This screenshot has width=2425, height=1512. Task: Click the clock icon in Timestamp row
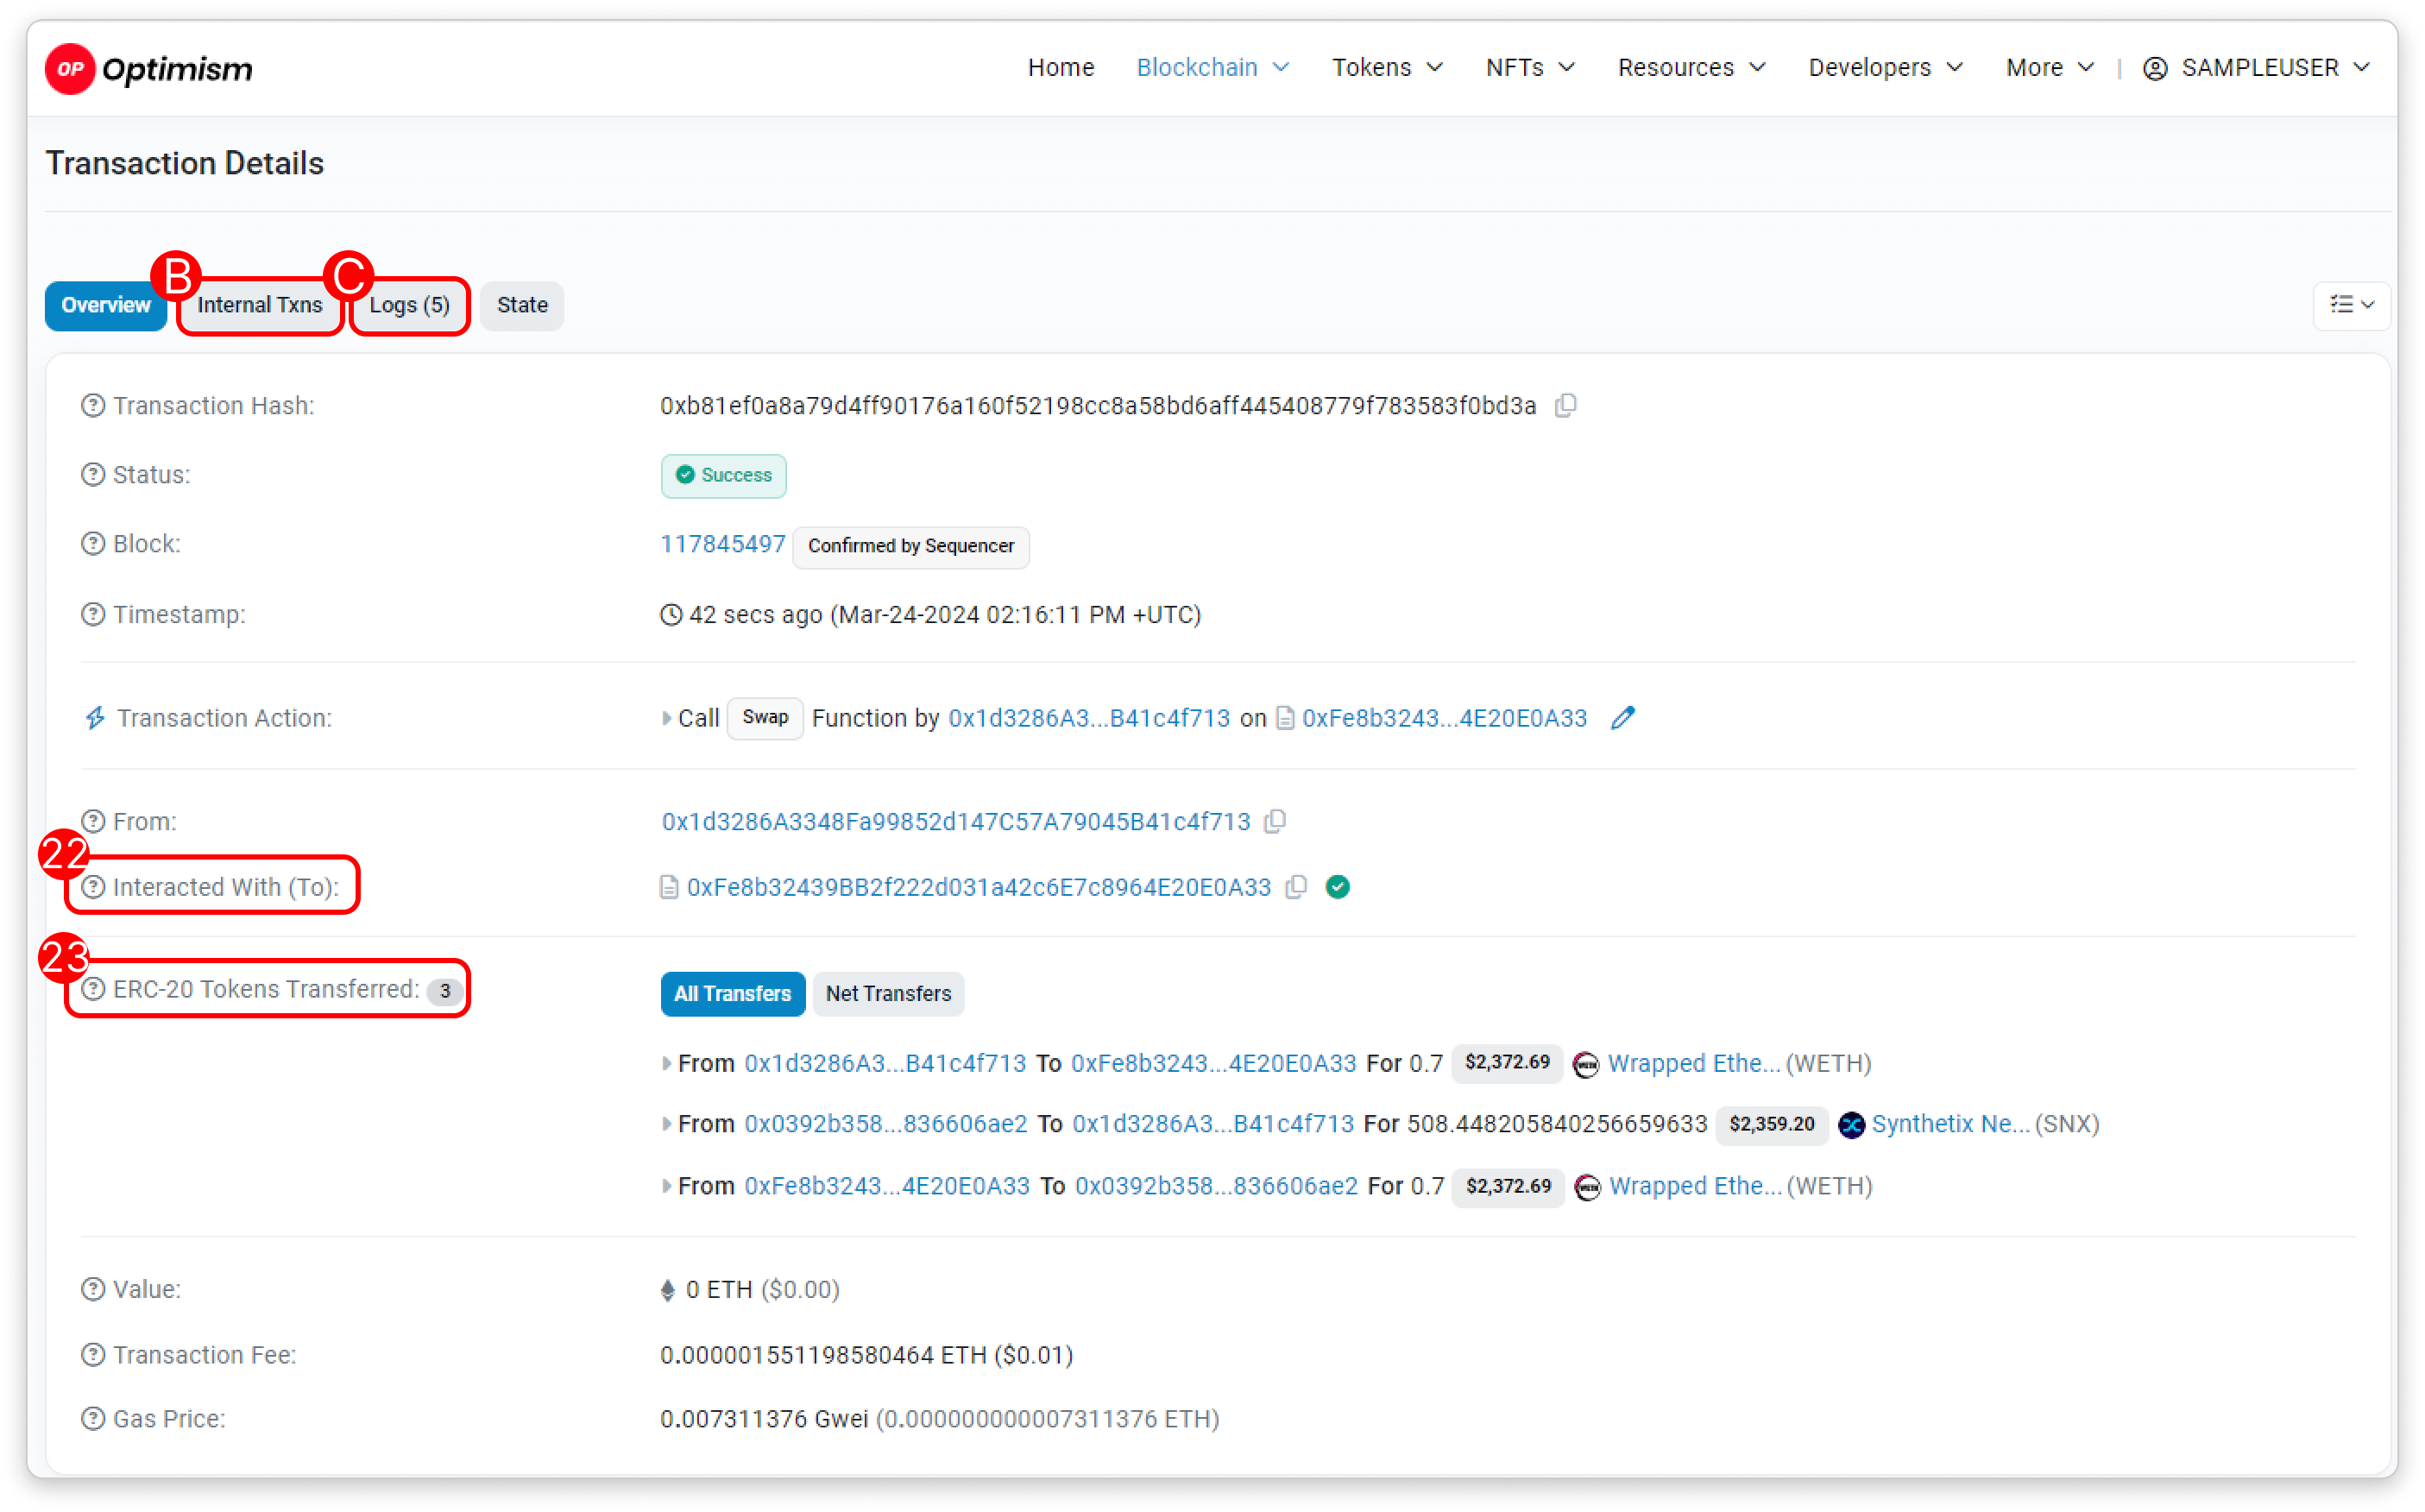point(671,615)
